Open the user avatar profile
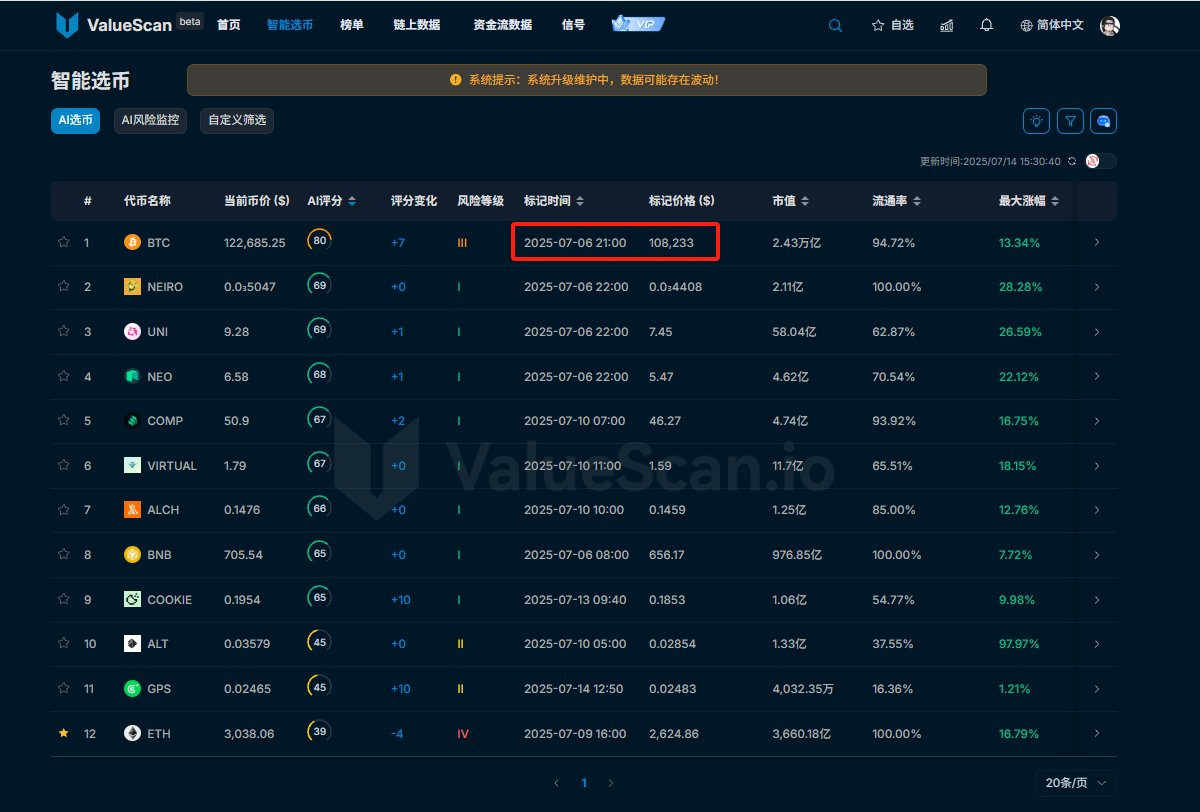The height and width of the screenshot is (812, 1200). pos(1110,25)
